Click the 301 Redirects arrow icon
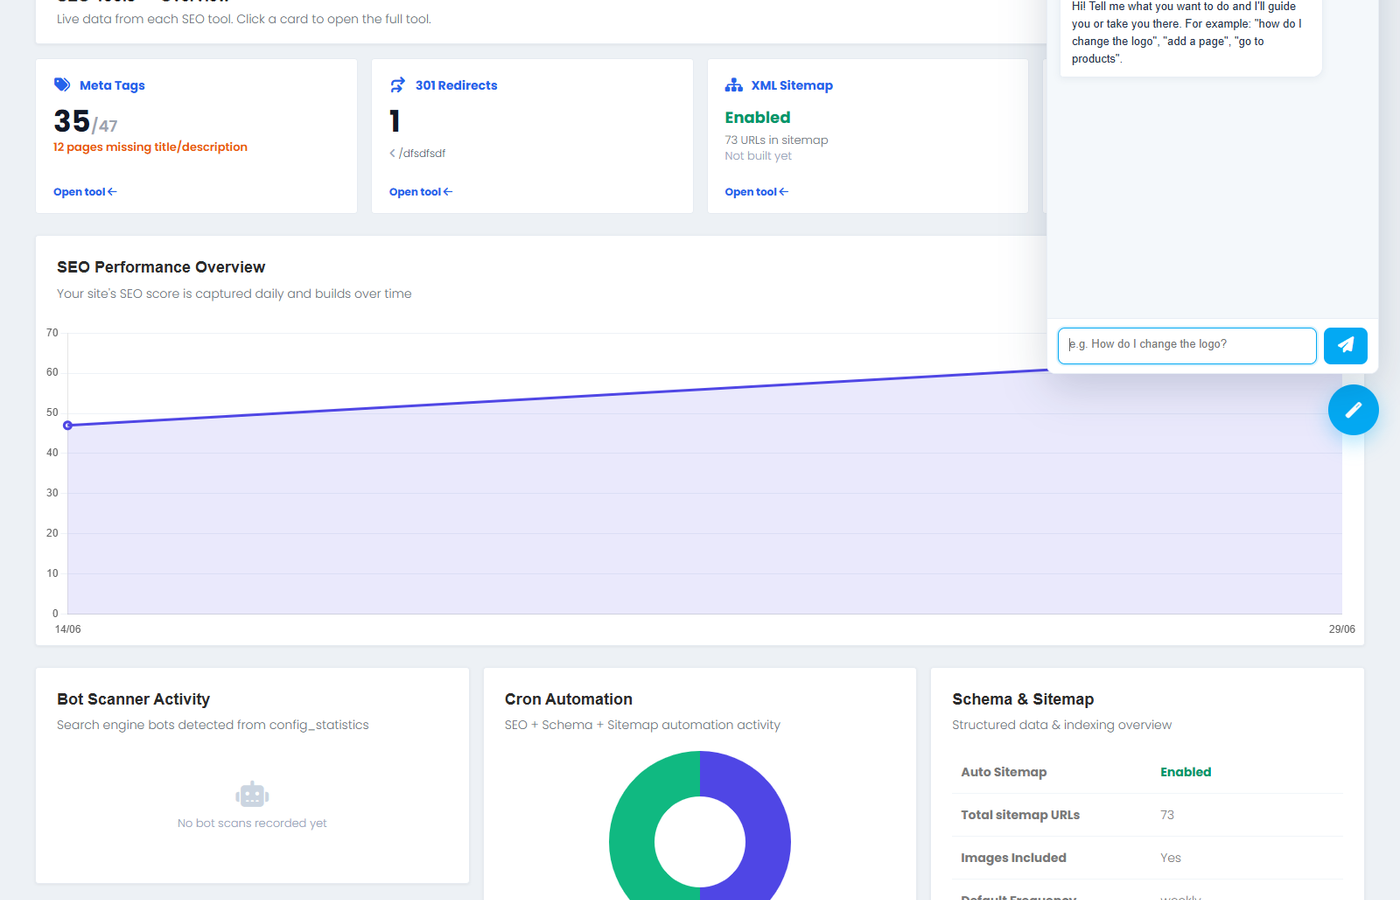 click(398, 85)
